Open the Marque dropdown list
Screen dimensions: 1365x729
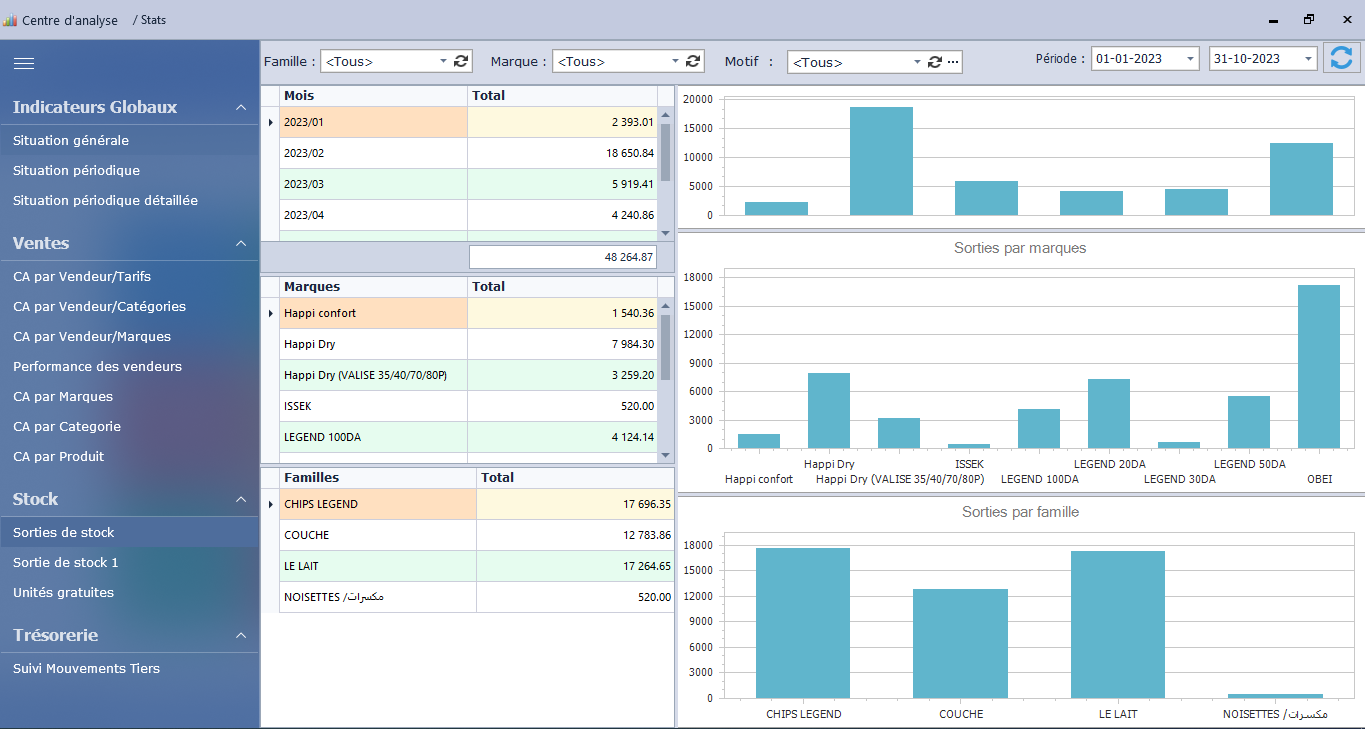[676, 61]
